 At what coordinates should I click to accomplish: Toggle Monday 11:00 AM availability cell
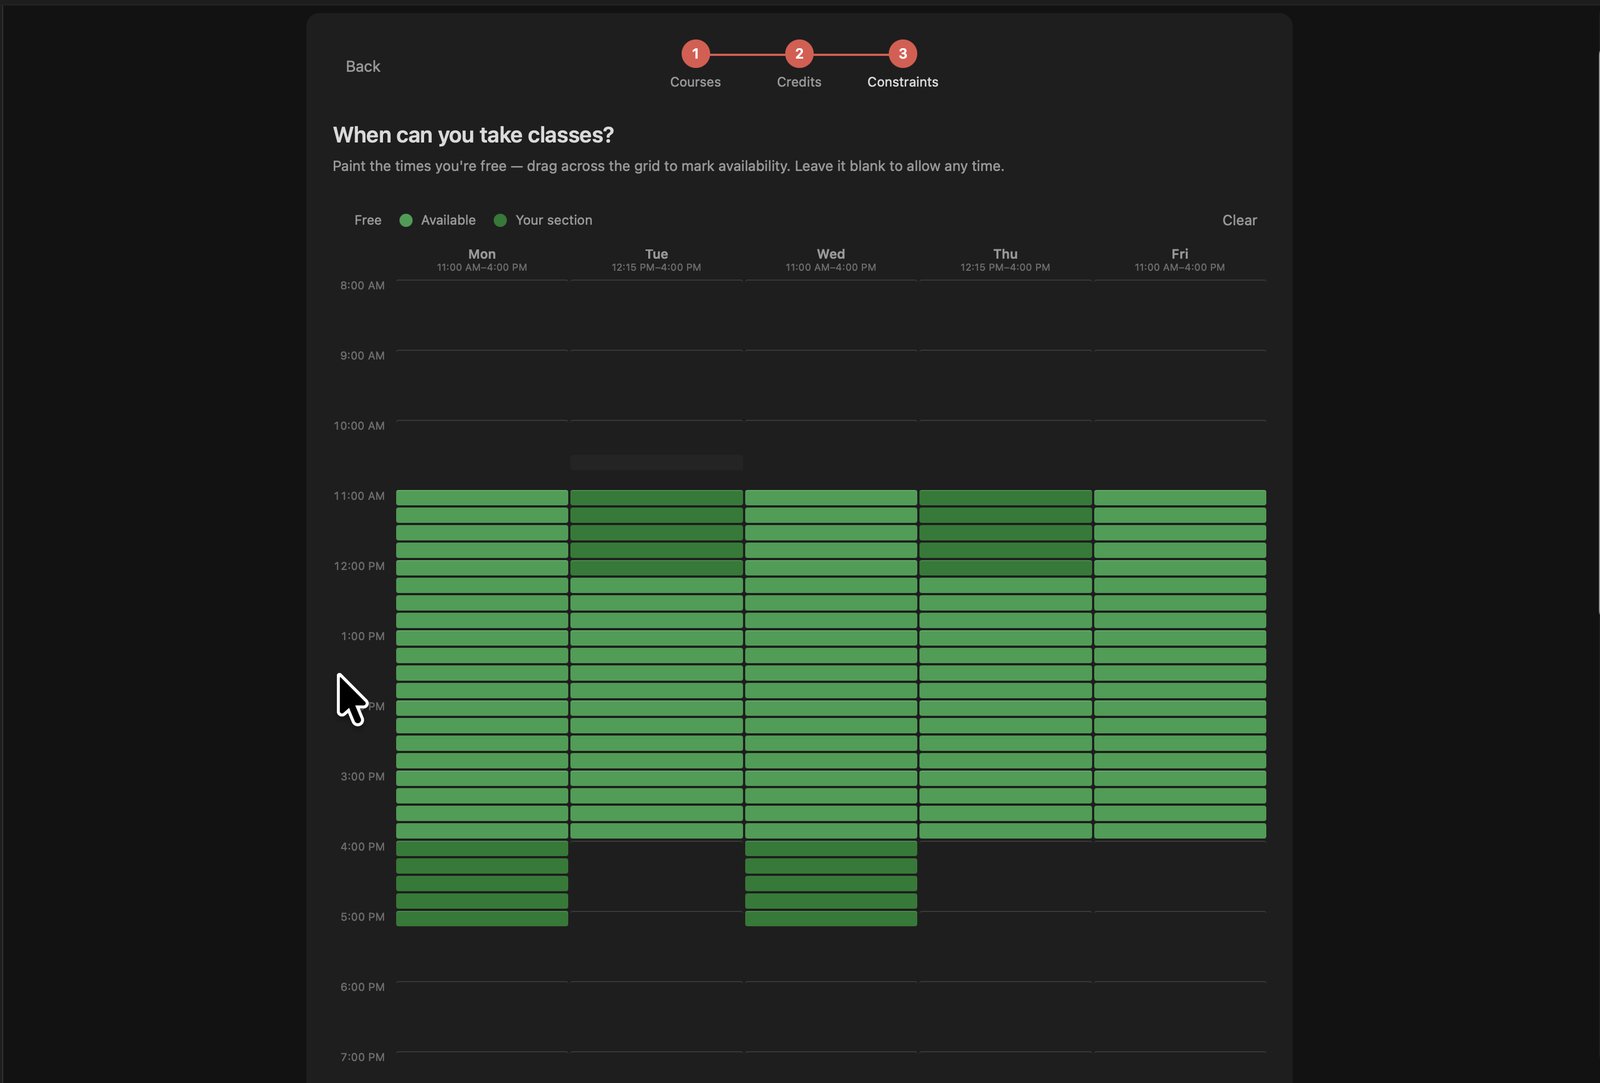[x=482, y=497]
